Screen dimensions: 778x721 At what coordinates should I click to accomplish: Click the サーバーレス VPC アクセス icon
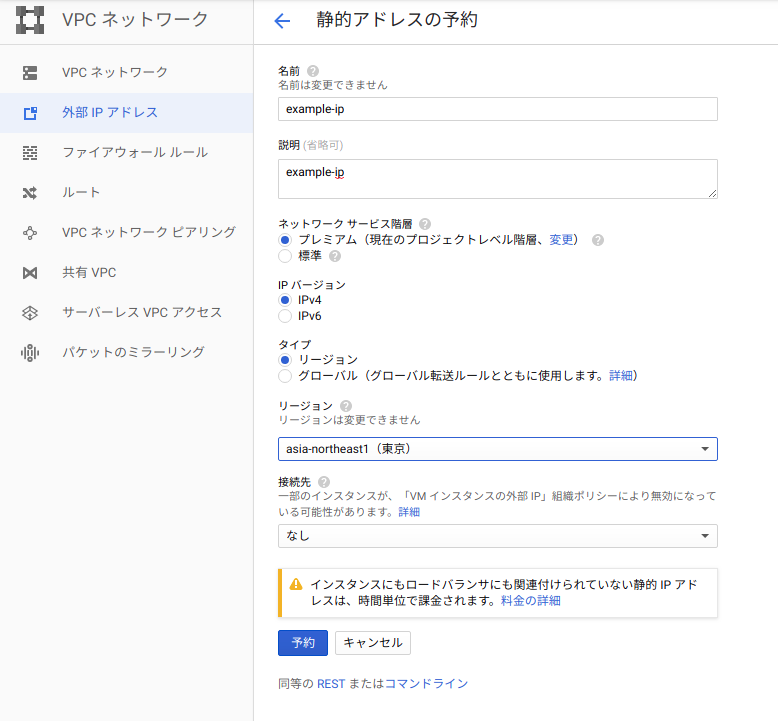pos(30,313)
